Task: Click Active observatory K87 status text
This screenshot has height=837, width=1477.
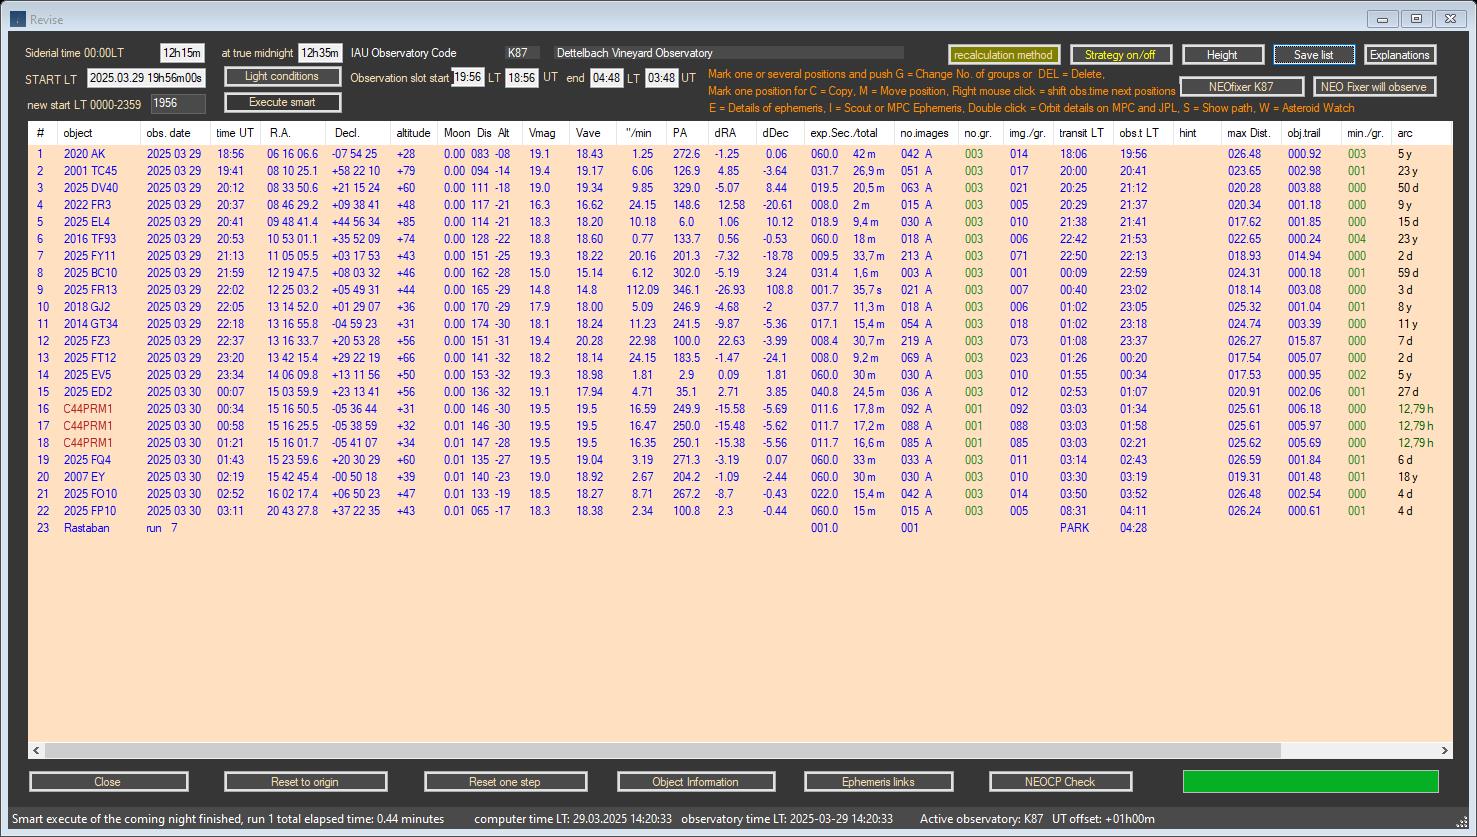Action: [x=981, y=819]
